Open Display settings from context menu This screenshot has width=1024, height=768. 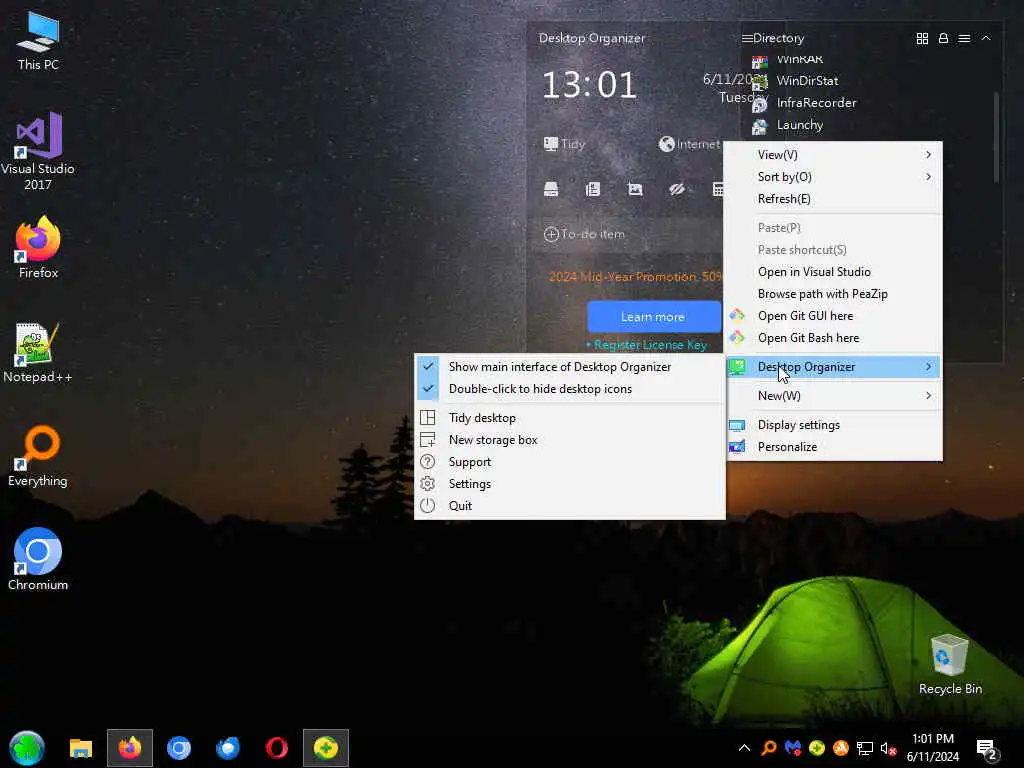pyautogui.click(x=834, y=425)
